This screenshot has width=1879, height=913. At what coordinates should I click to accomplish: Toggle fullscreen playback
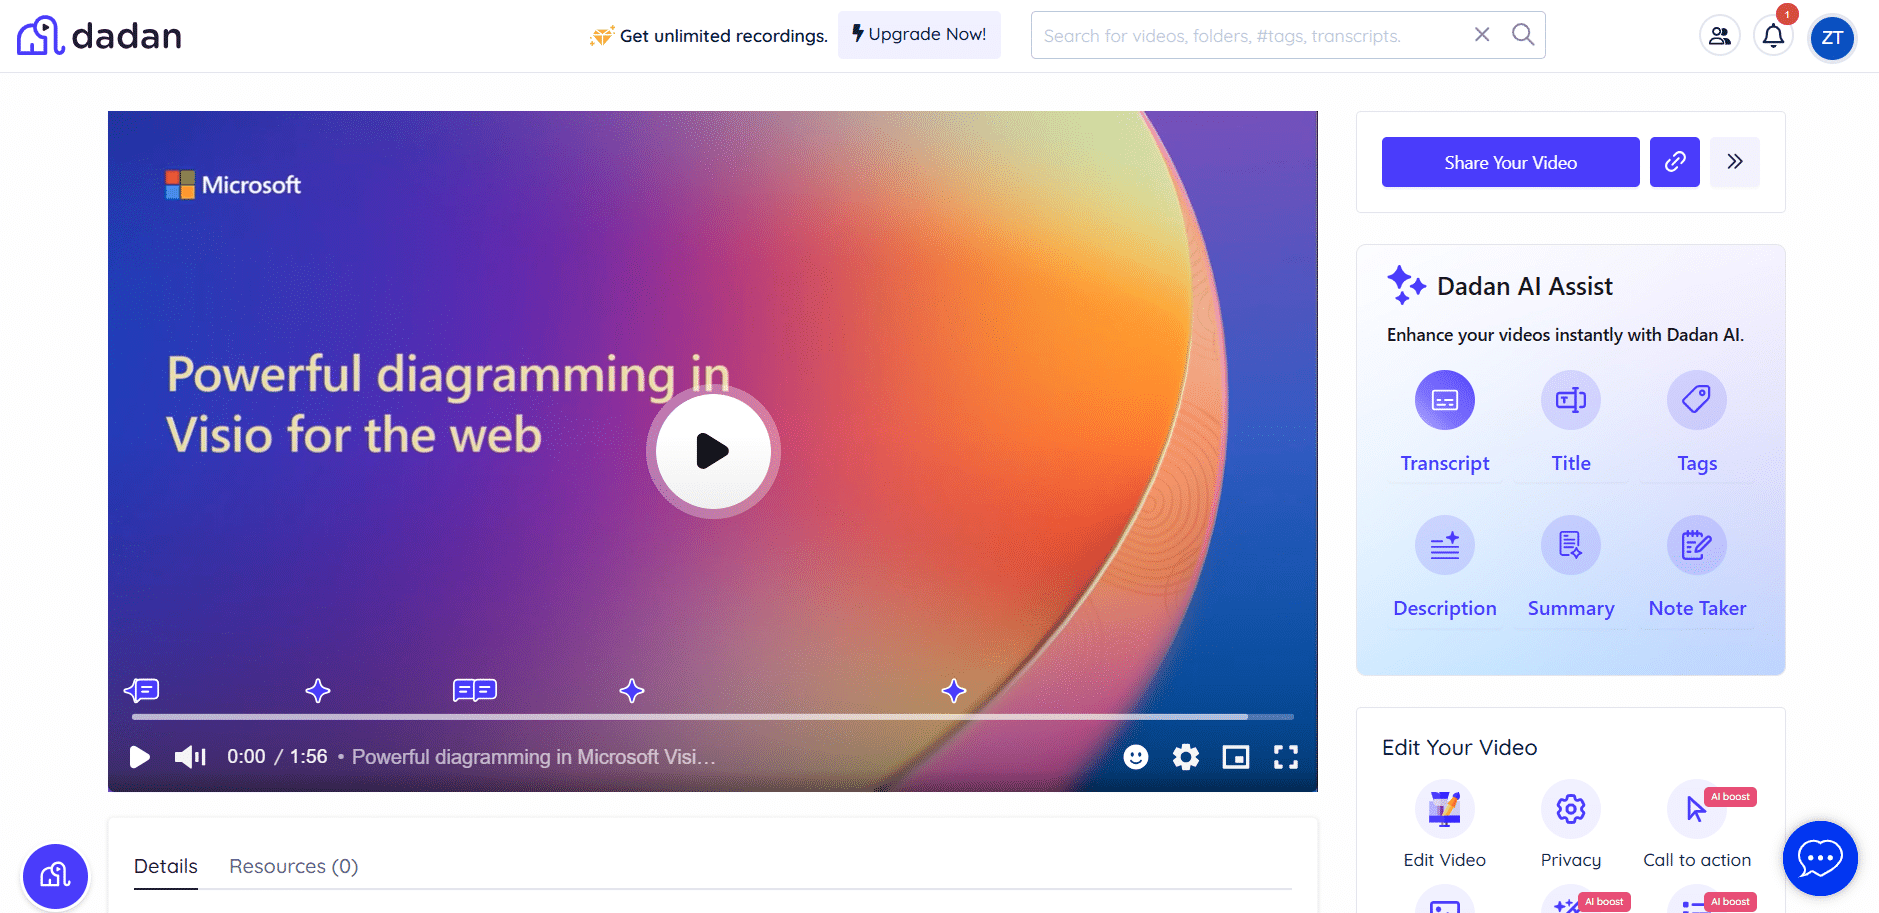click(1286, 757)
